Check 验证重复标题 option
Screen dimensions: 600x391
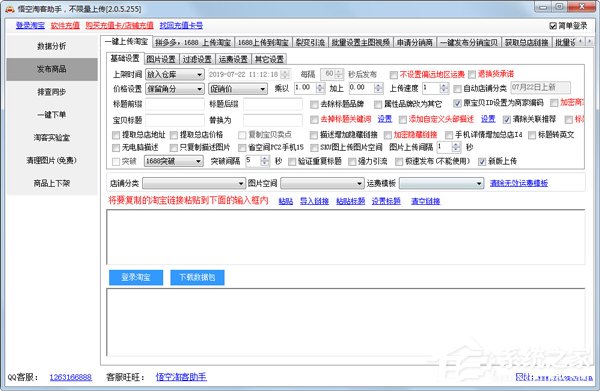[x=292, y=162]
